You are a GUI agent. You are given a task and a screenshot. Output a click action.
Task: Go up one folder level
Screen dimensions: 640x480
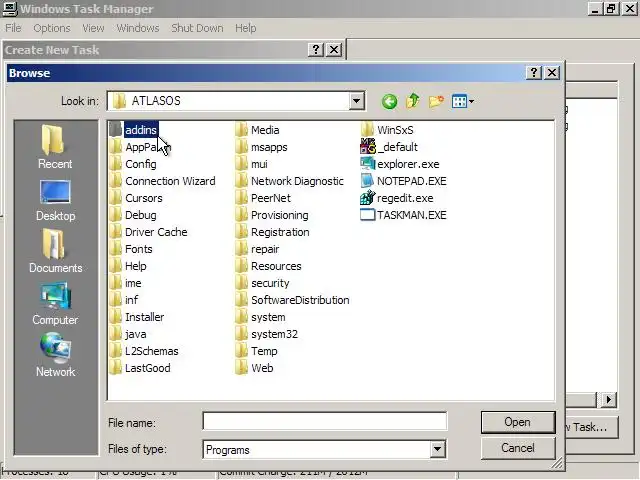click(x=413, y=101)
